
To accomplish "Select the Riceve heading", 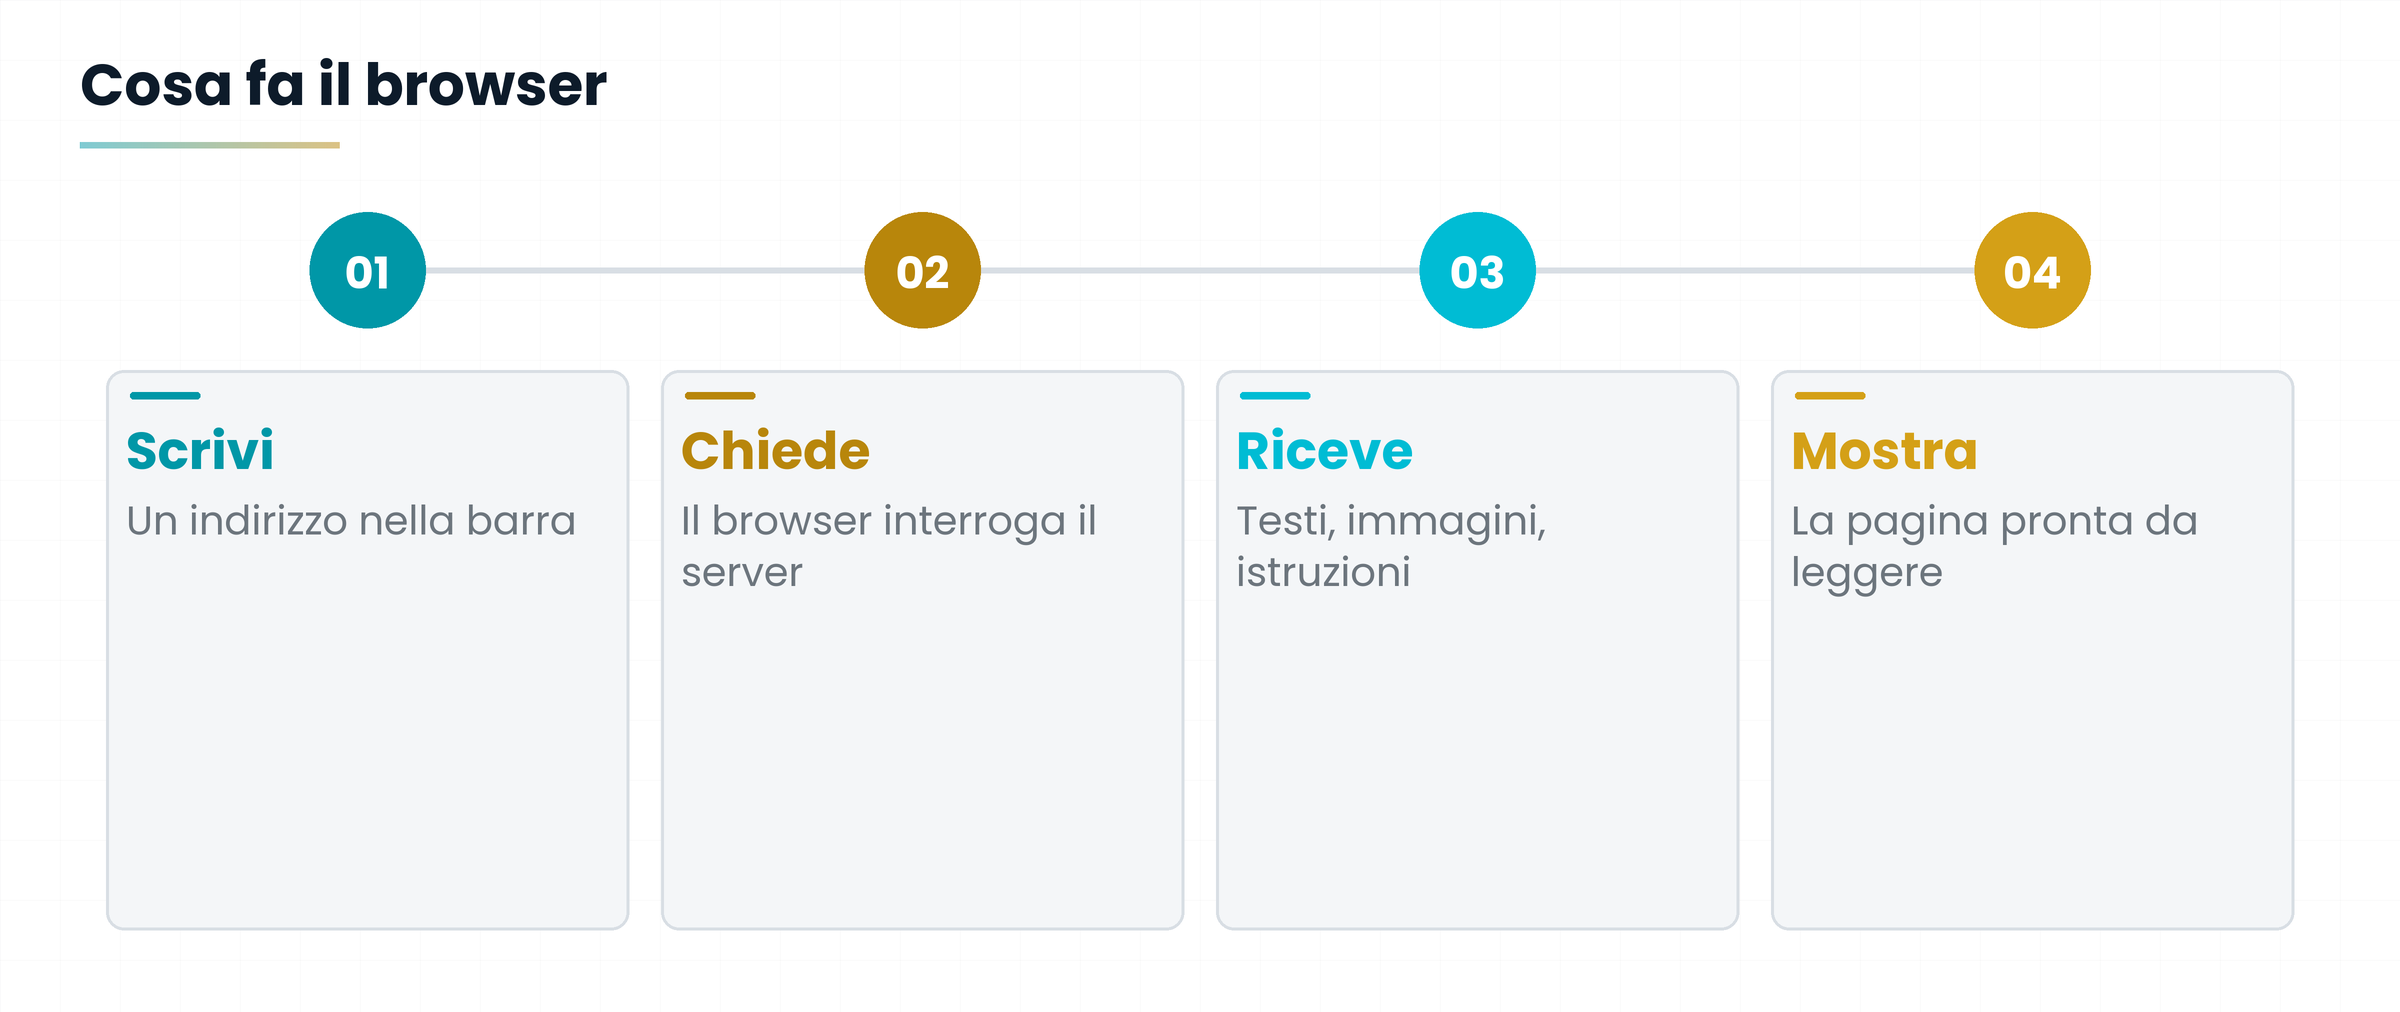I will coord(1325,451).
